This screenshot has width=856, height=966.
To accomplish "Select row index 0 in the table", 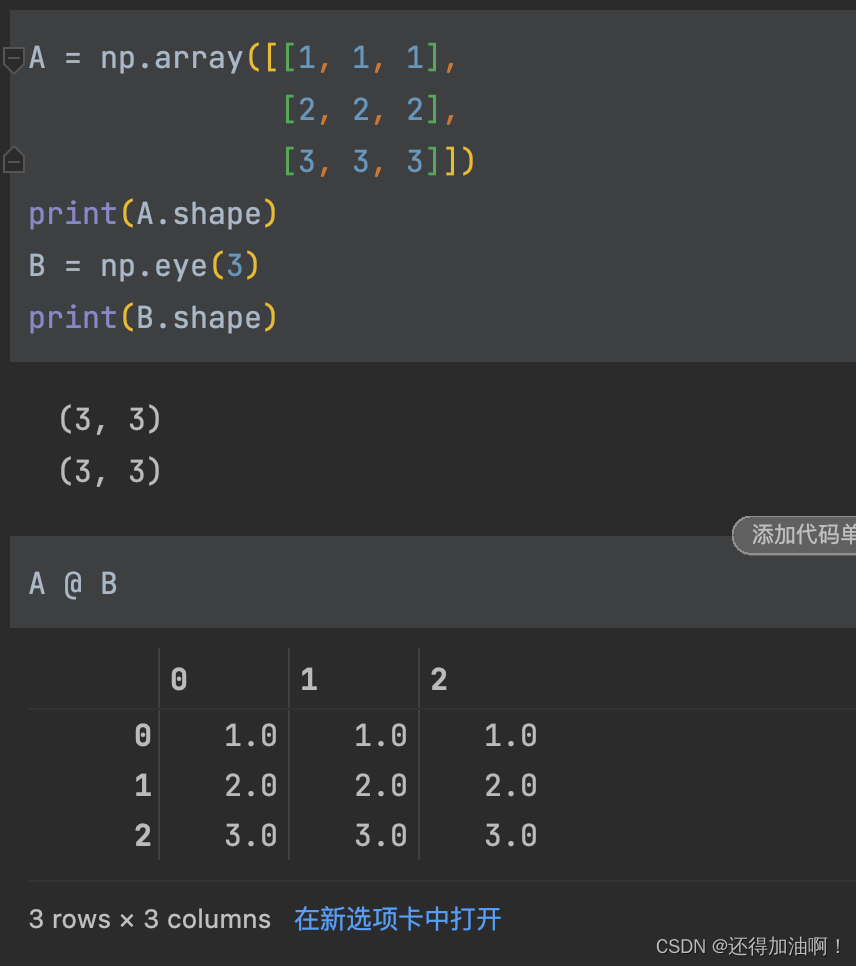I will (x=143, y=735).
